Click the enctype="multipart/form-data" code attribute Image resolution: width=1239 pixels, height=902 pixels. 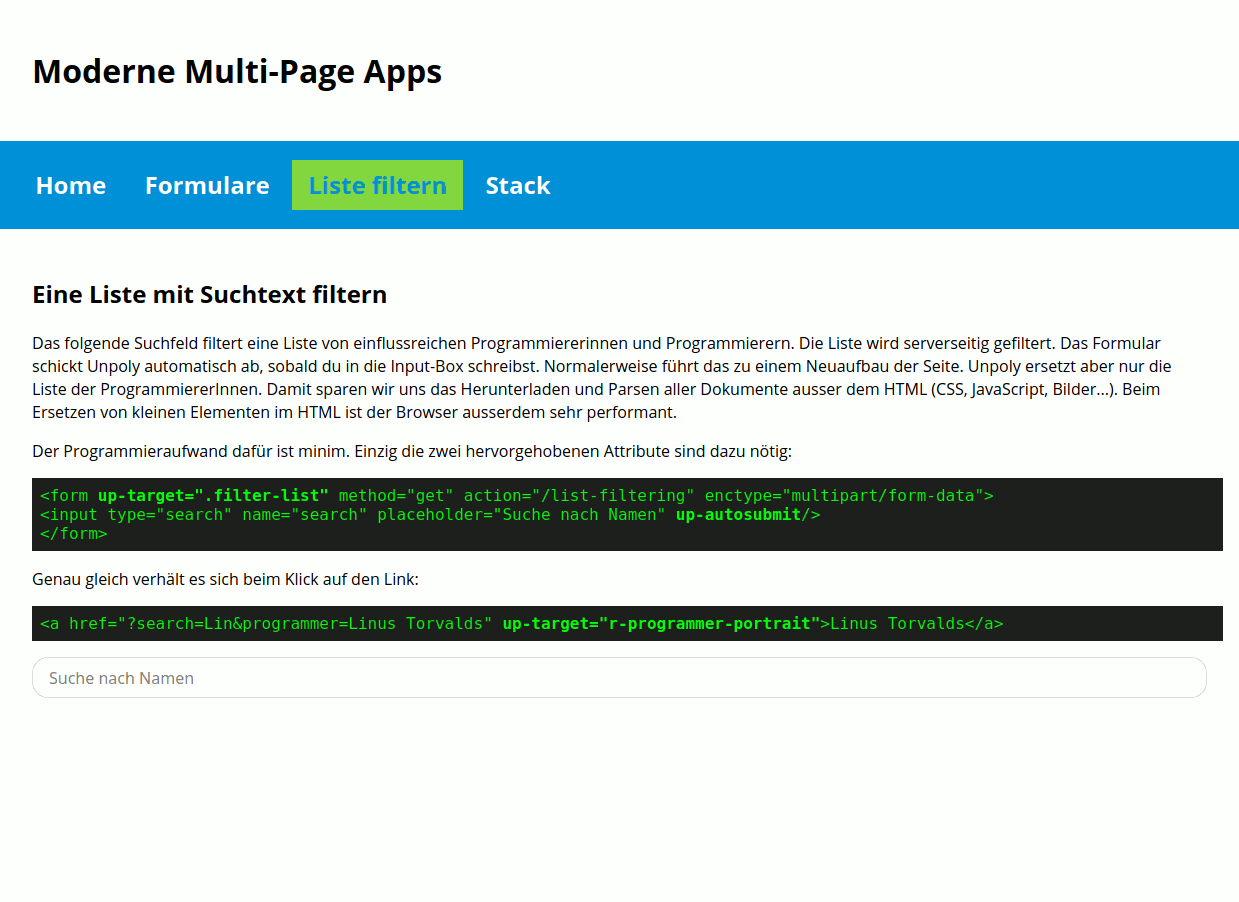click(x=844, y=496)
